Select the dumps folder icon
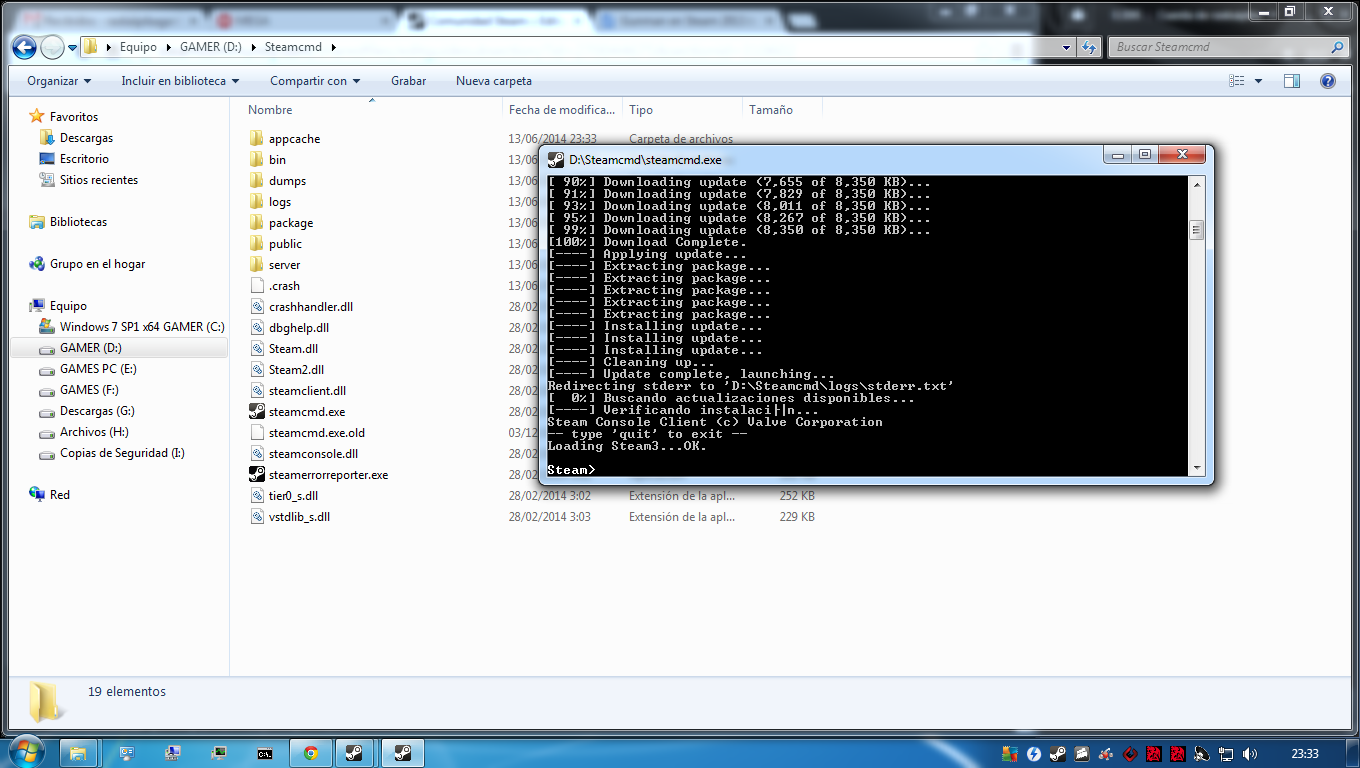This screenshot has width=1360, height=768. [257, 181]
